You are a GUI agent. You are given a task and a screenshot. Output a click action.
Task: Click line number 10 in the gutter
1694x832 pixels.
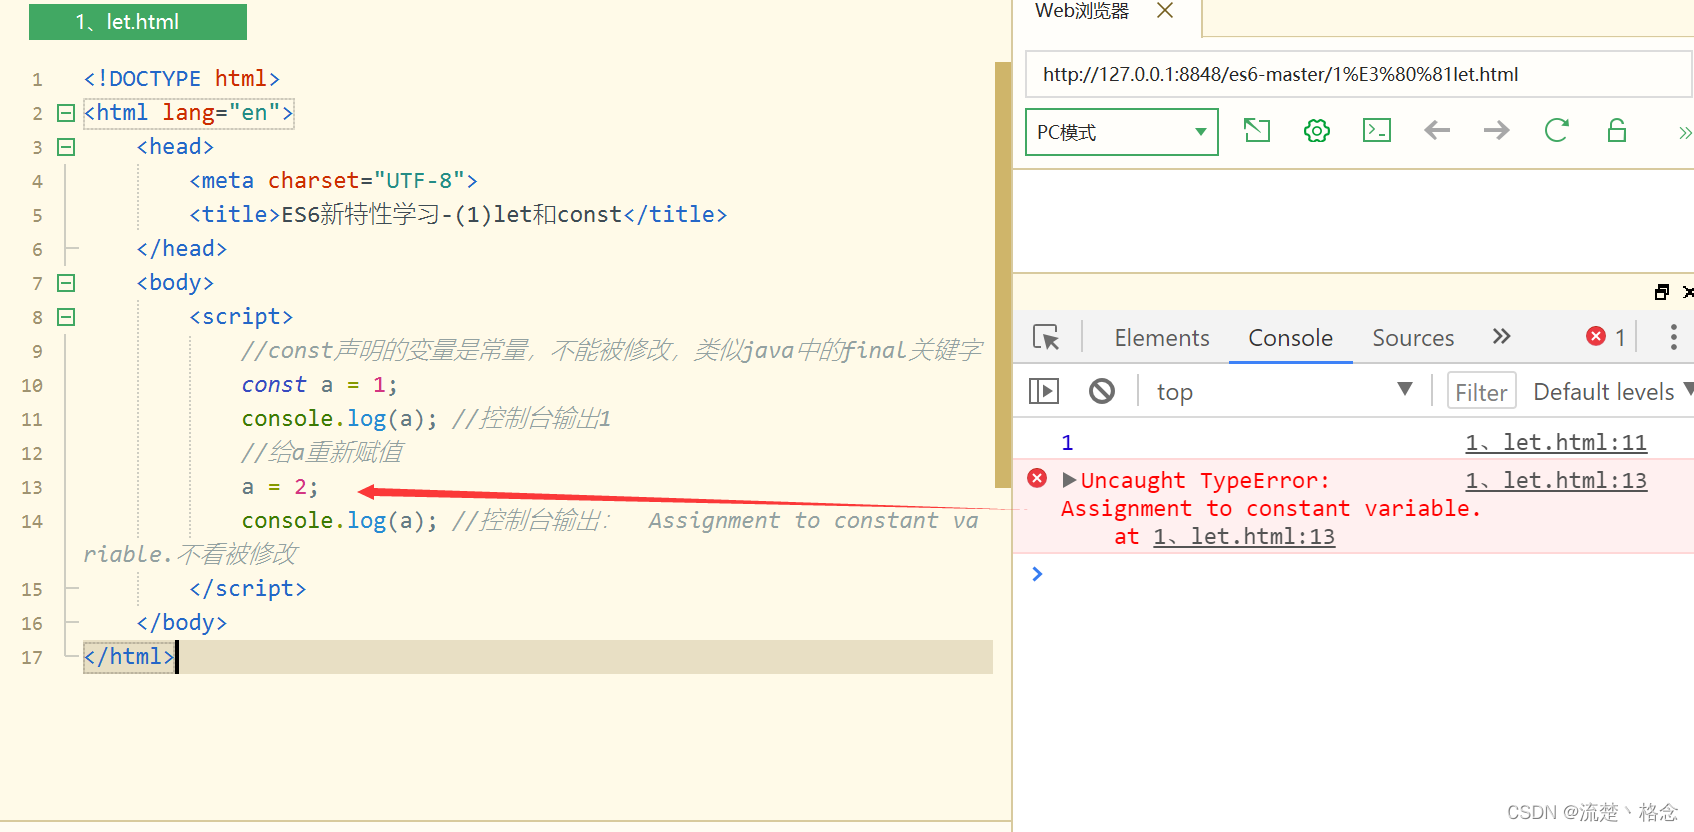pos(32,385)
